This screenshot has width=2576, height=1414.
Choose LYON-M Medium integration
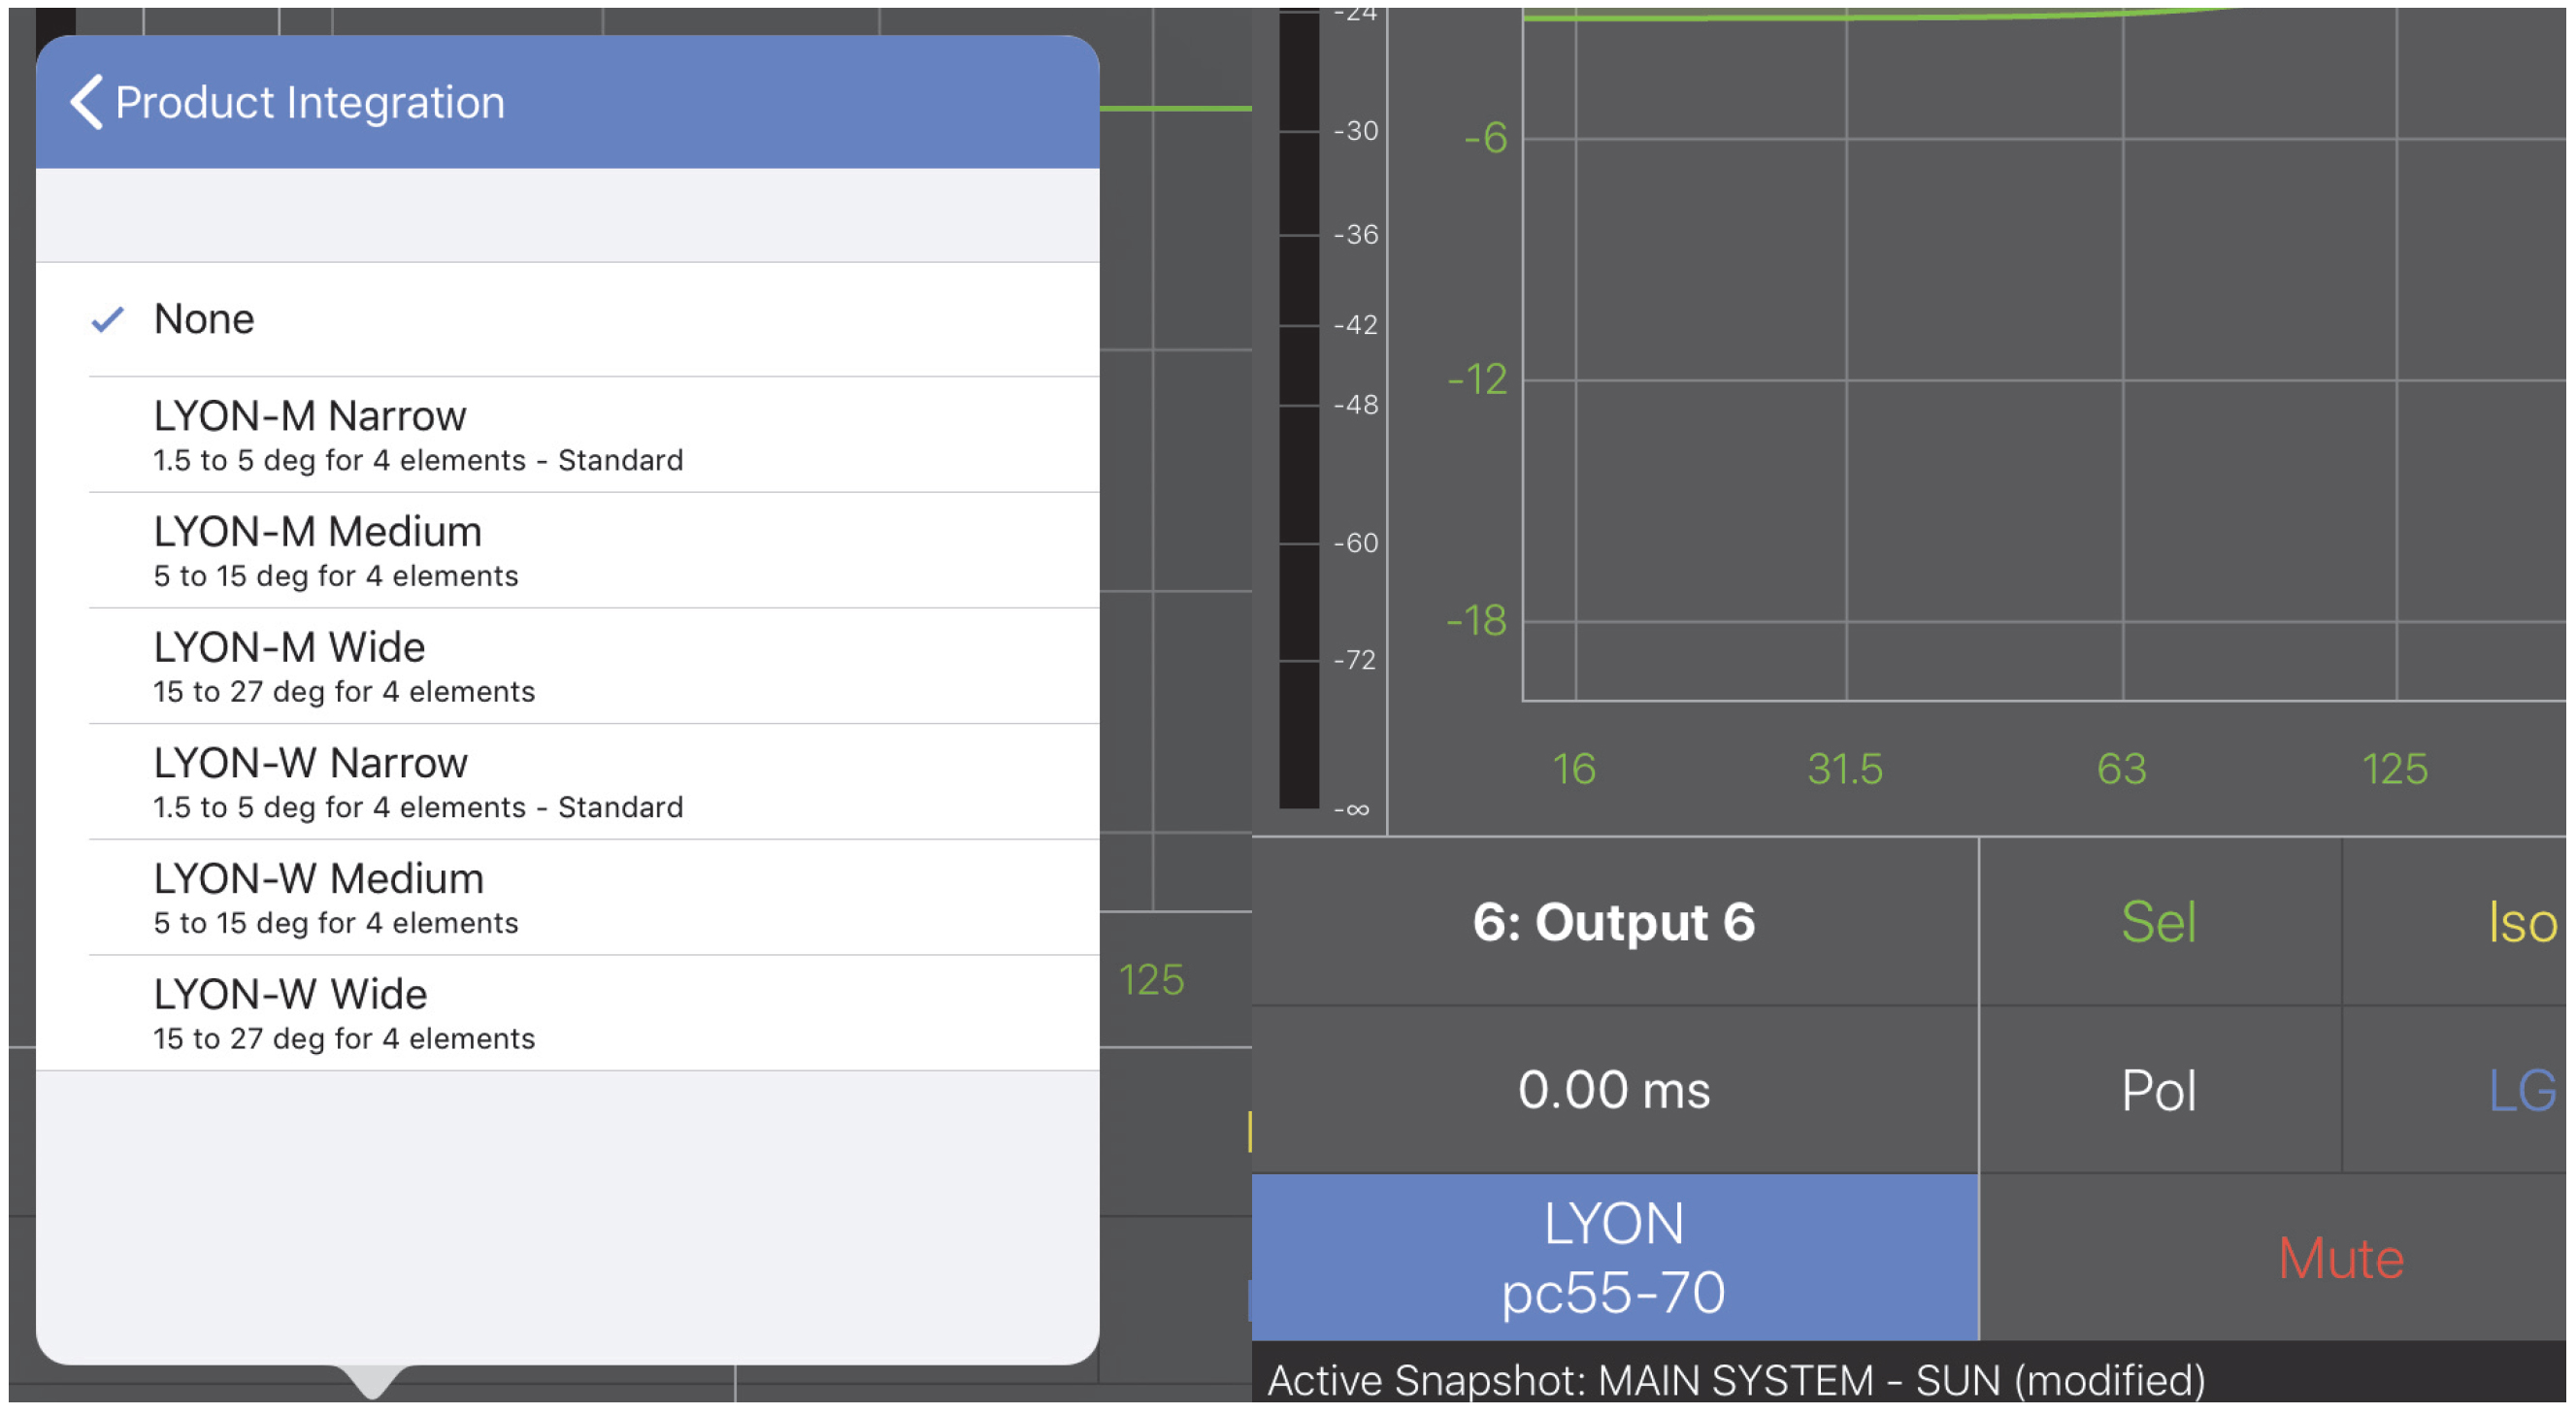click(x=567, y=551)
